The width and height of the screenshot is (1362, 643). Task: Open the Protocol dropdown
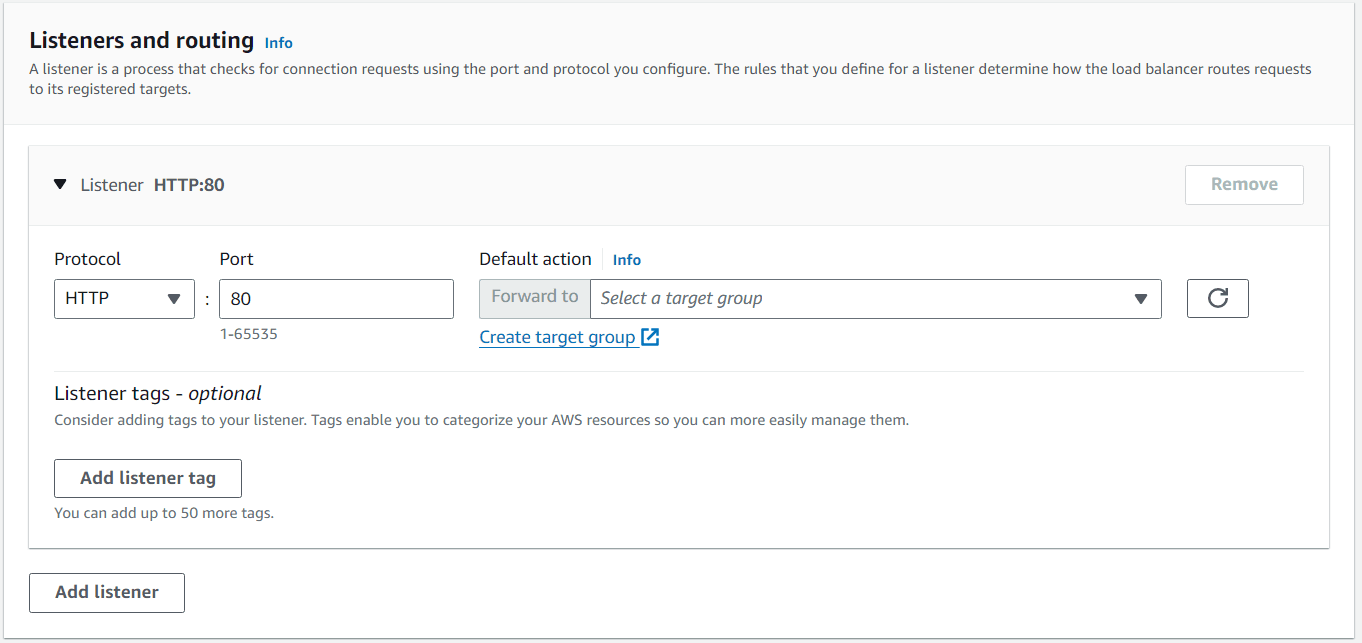pyautogui.click(x=124, y=298)
